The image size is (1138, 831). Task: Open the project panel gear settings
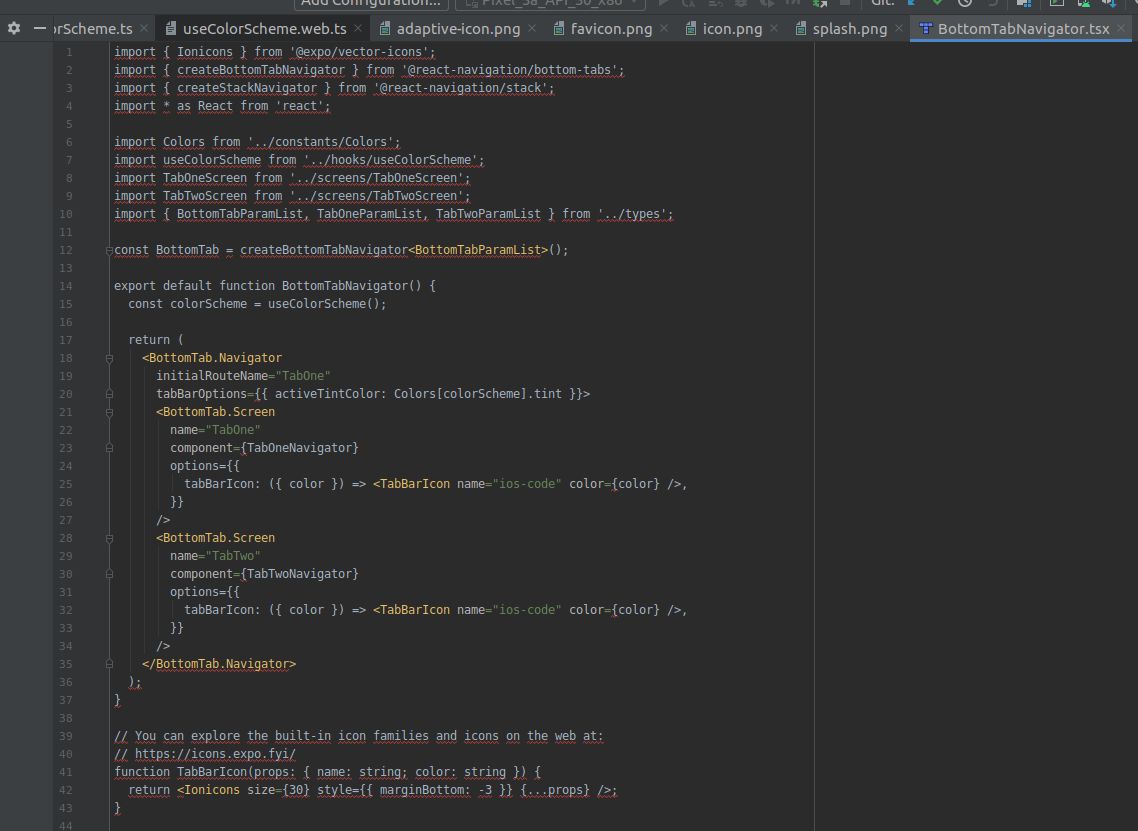(x=14, y=28)
